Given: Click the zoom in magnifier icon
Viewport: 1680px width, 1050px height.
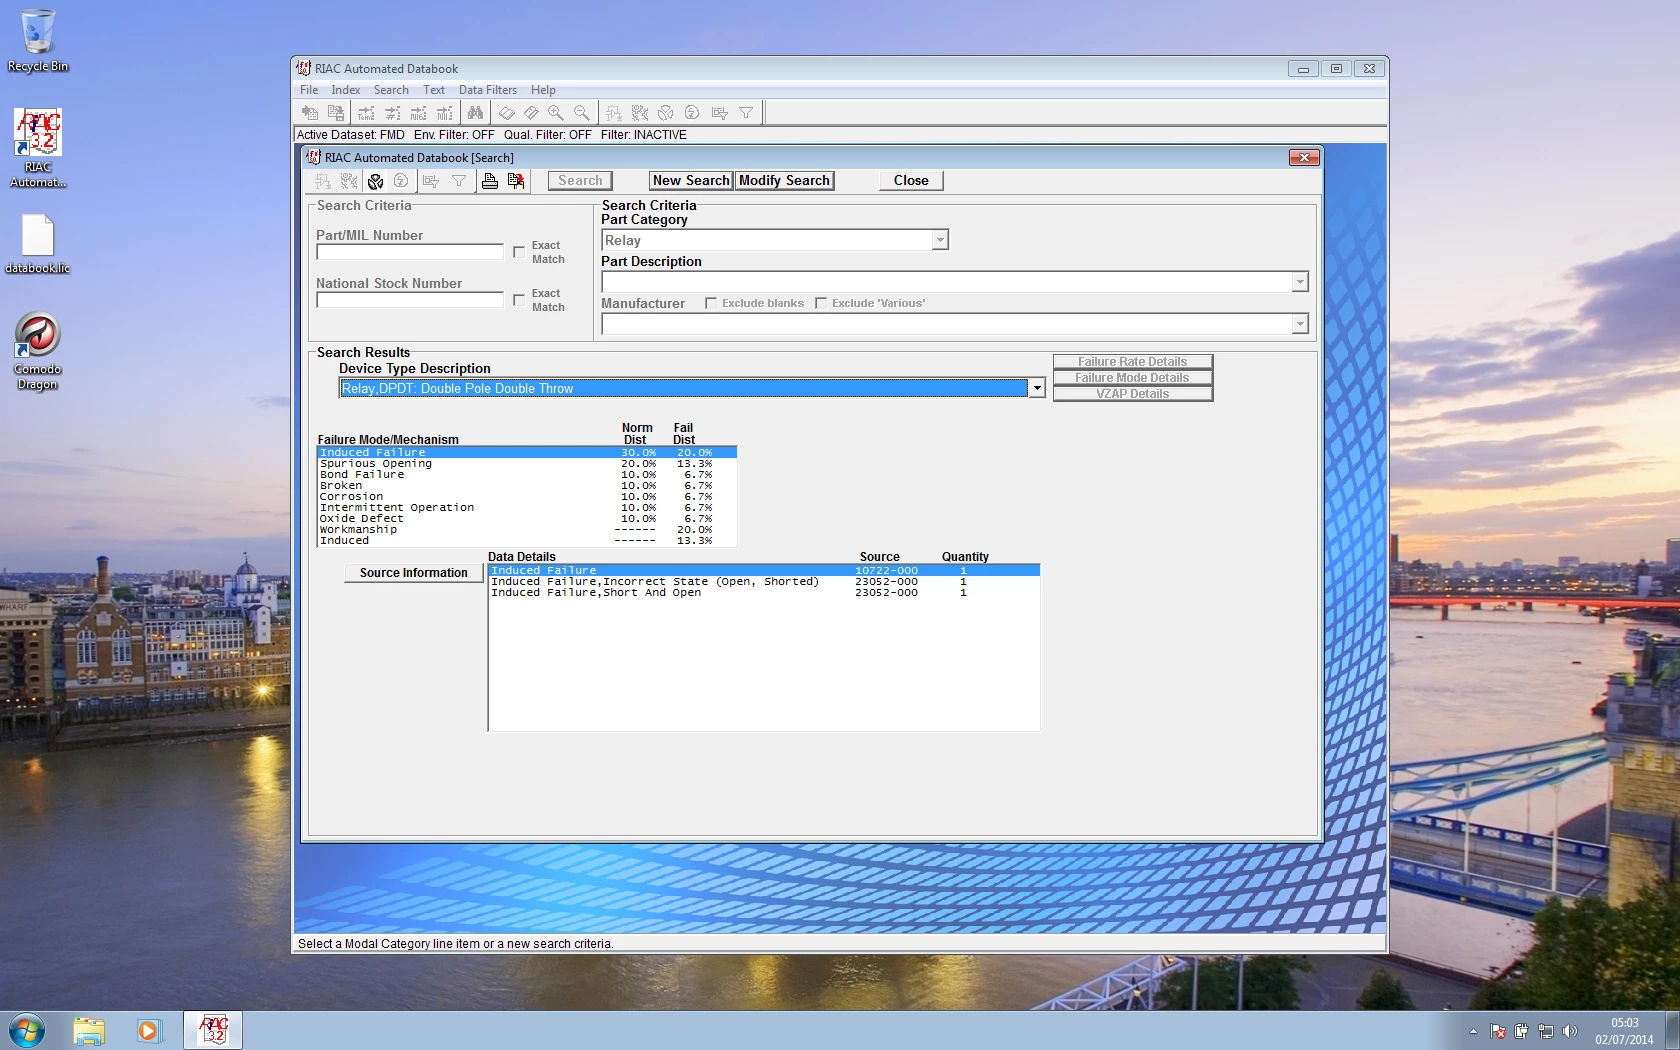Looking at the screenshot, I should pyautogui.click(x=556, y=113).
